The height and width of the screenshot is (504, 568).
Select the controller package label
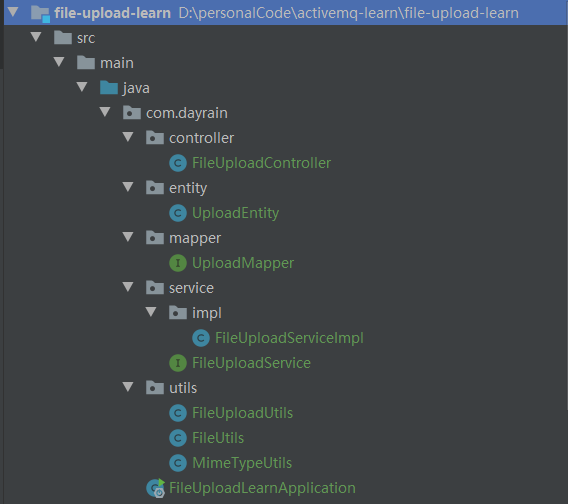click(201, 138)
